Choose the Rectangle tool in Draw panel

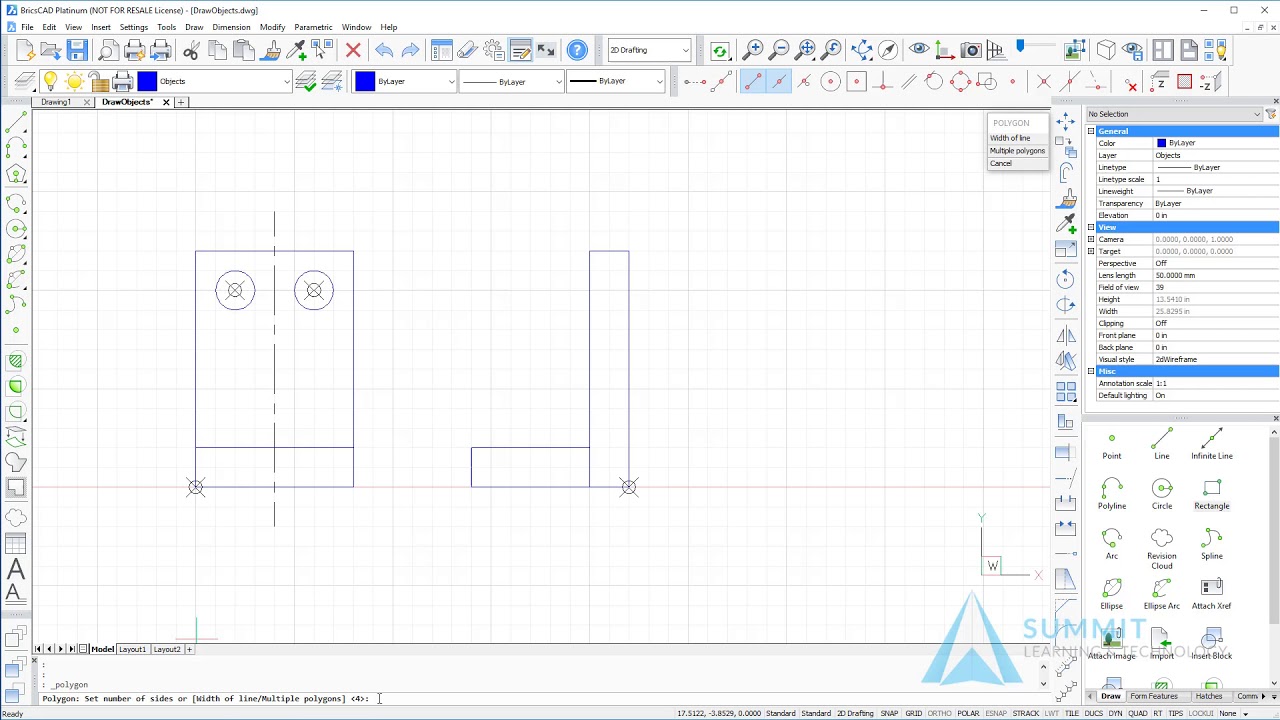(x=1211, y=493)
